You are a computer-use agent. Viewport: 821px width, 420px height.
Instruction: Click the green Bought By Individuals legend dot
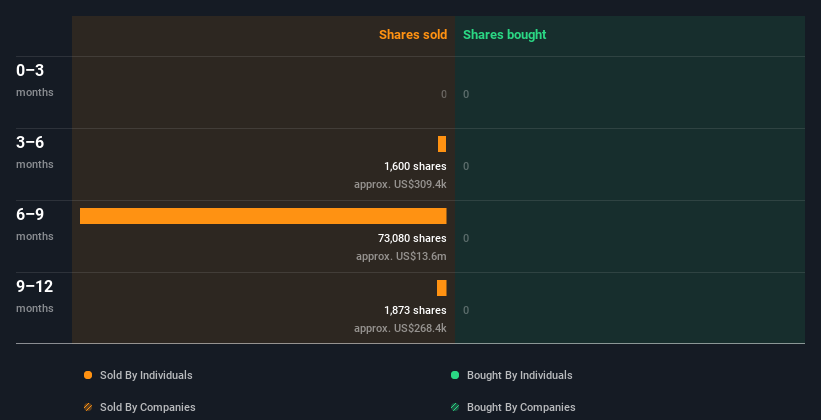(455, 375)
